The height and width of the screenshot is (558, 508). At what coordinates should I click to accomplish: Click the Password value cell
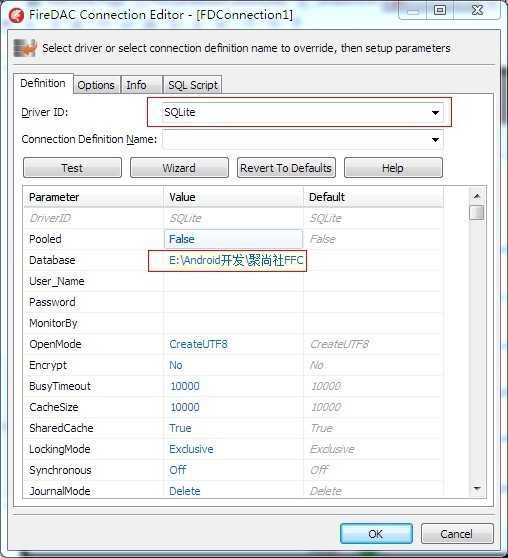click(x=234, y=302)
